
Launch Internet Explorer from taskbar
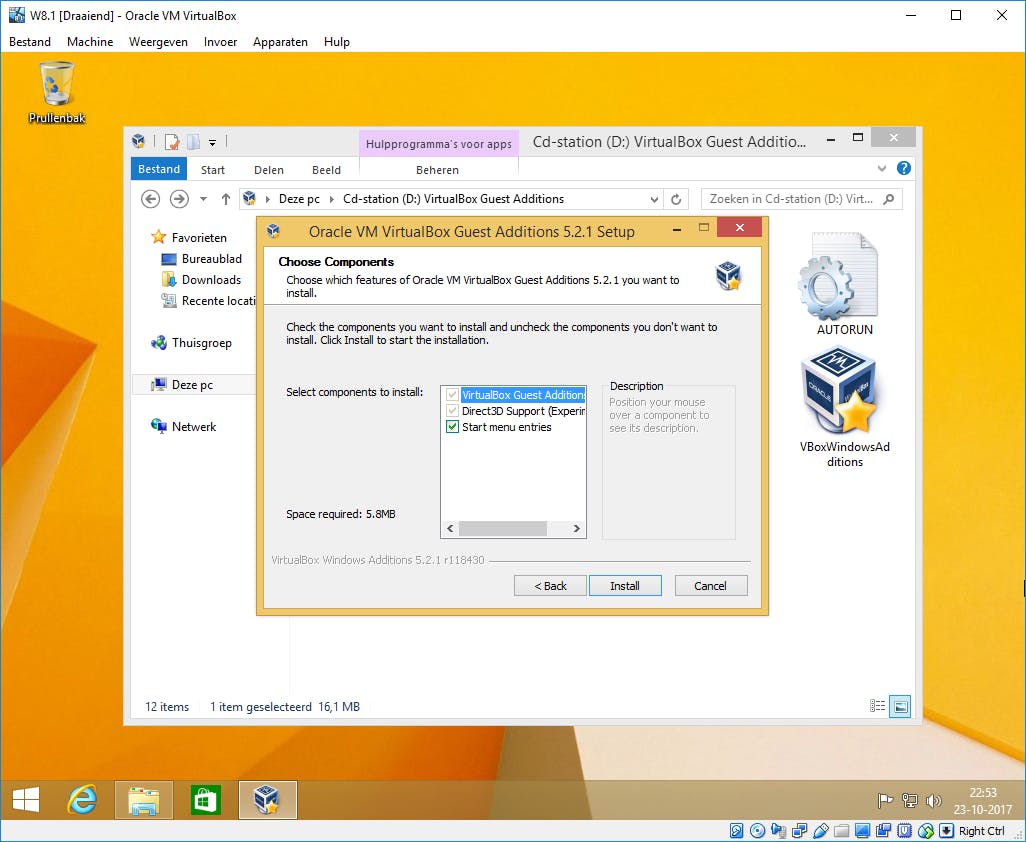click(83, 799)
